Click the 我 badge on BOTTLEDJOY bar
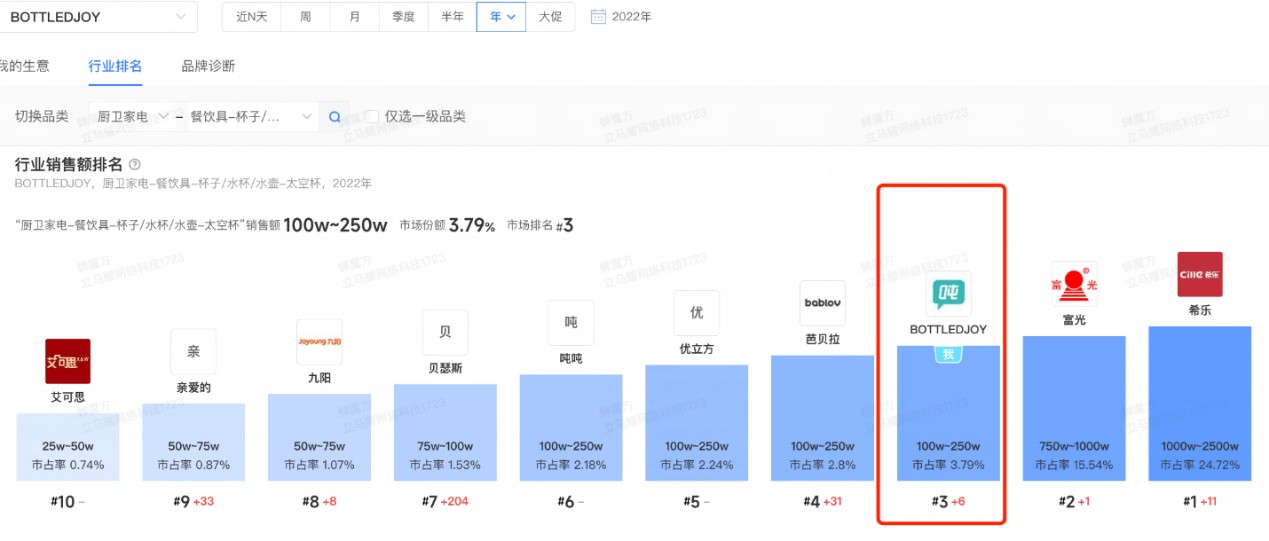Screen dimensions: 1269x541 tap(948, 354)
